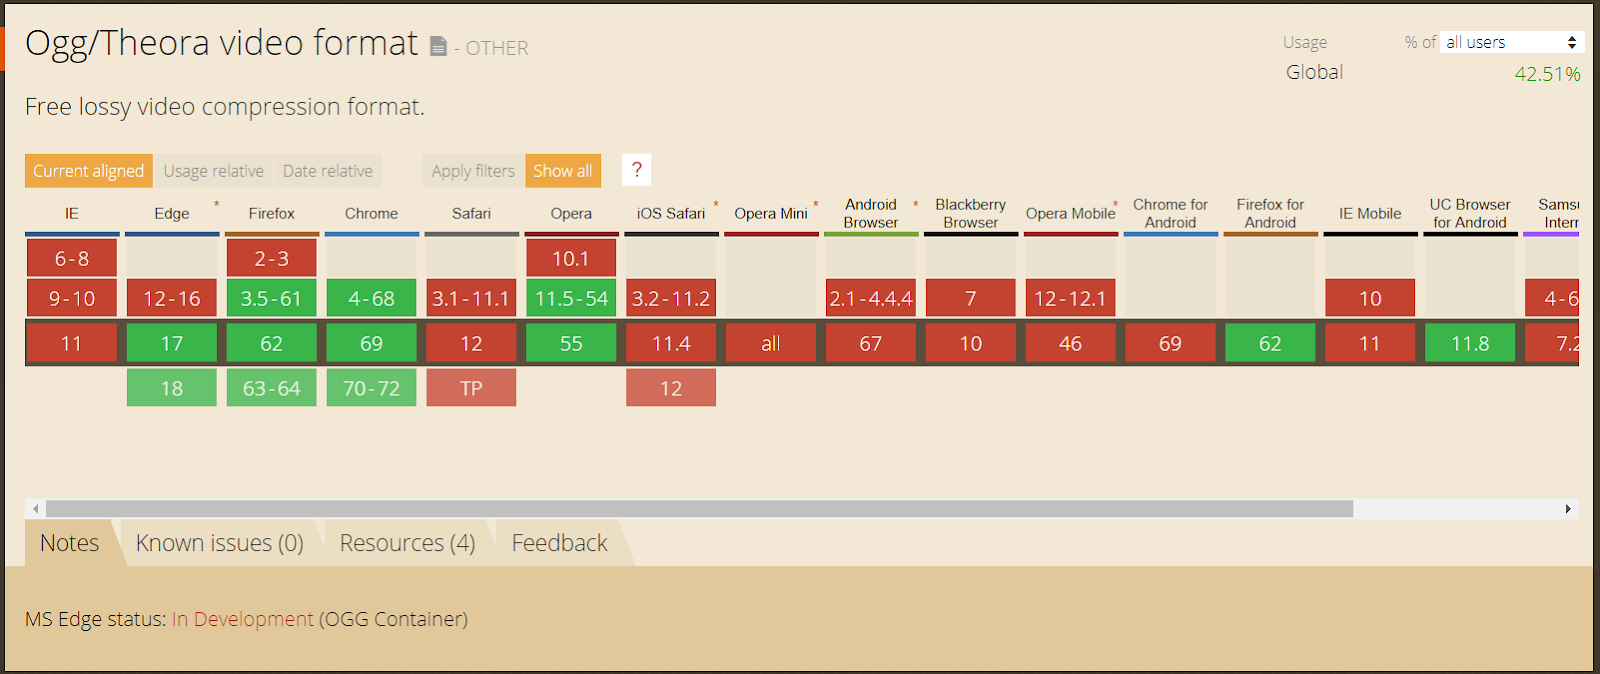The height and width of the screenshot is (674, 1600).
Task: Click the 42.51% global usage value
Action: tap(1547, 74)
